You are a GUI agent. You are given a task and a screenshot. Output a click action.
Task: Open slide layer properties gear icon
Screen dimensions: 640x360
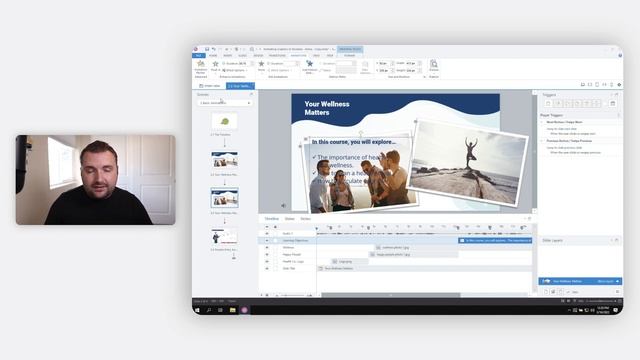(x=617, y=292)
